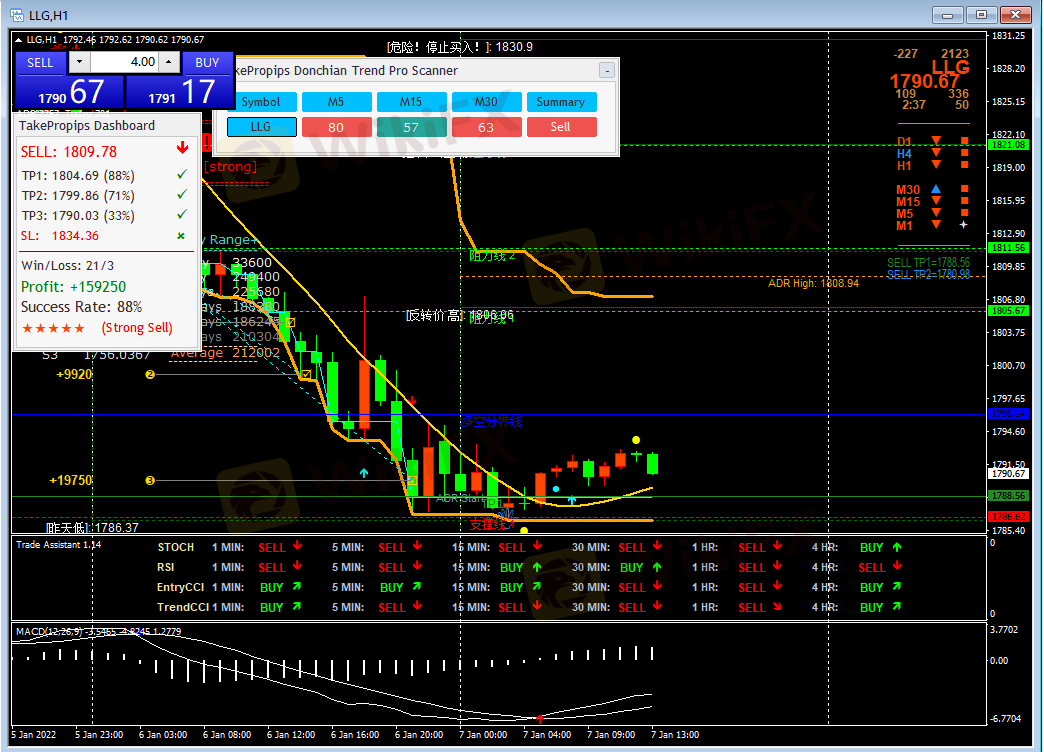Viewport: 1044px width, 752px height.
Task: Click the 1821.08 green price level label
Action: (x=1008, y=145)
